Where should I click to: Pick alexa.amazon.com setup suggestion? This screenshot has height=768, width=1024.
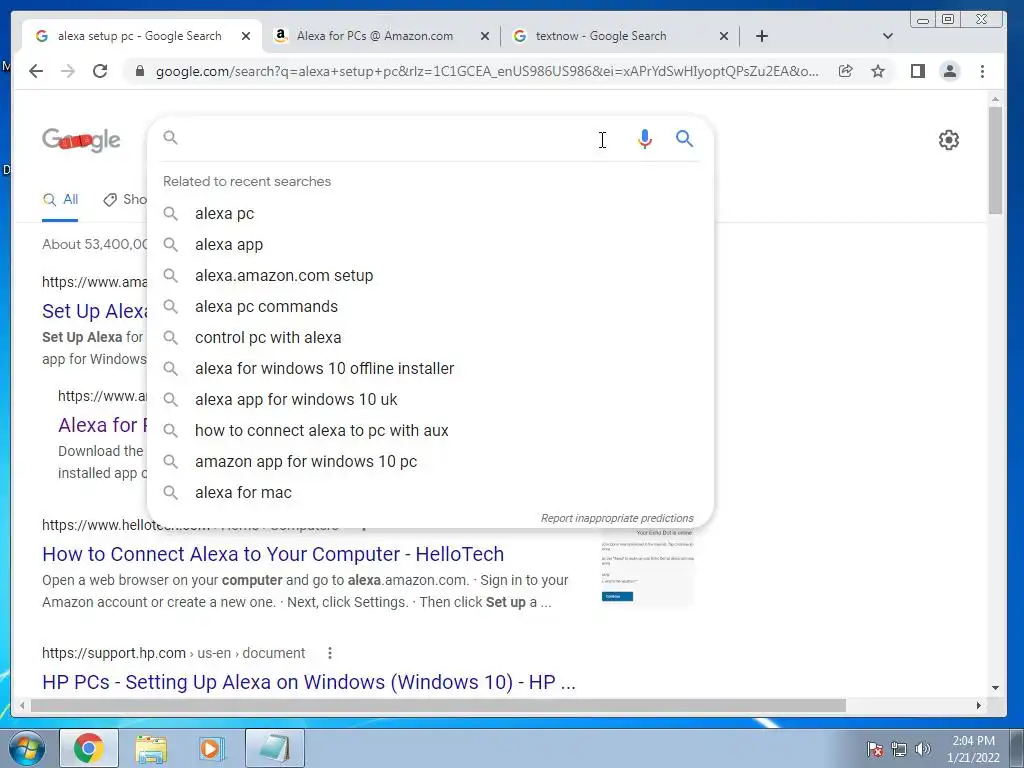tap(430, 276)
